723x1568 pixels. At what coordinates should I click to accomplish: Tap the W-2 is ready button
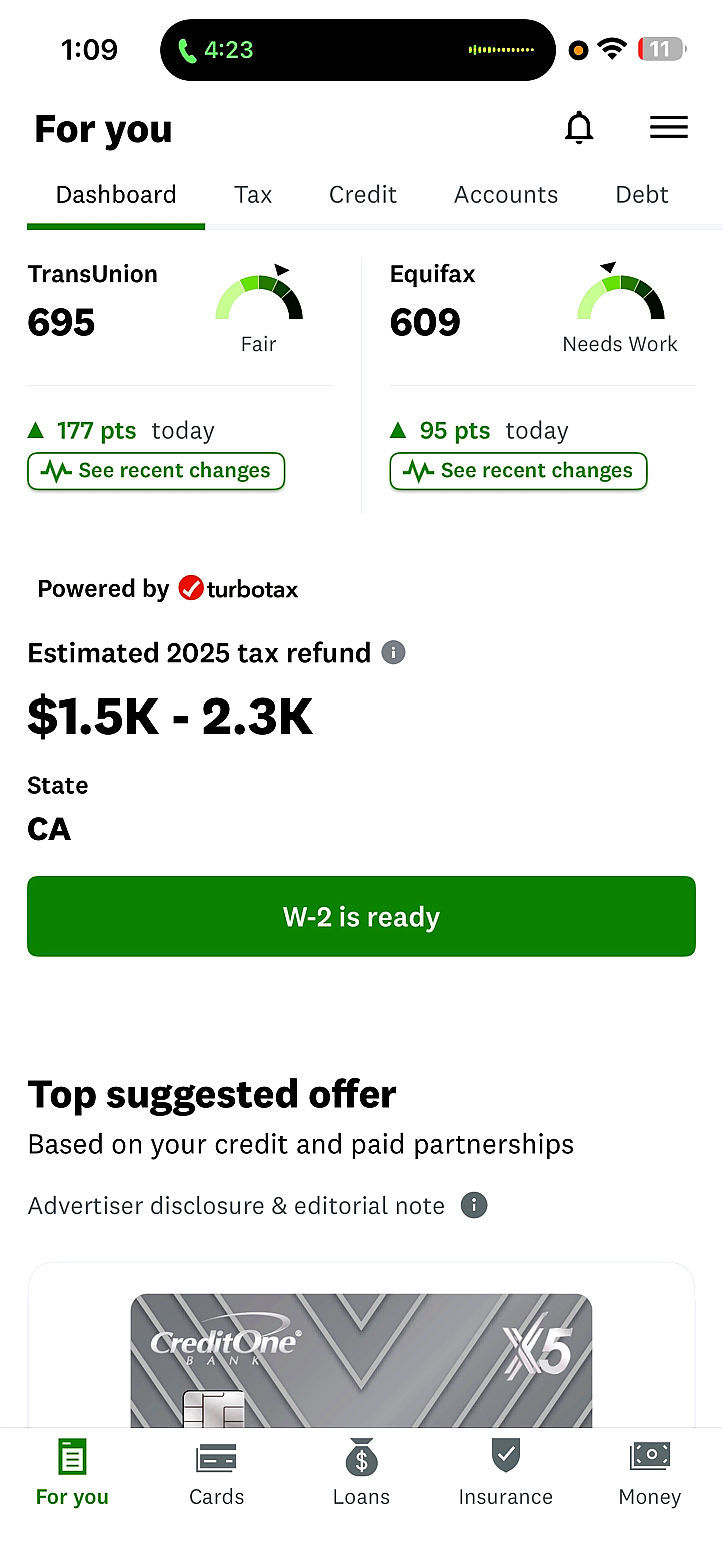361,917
